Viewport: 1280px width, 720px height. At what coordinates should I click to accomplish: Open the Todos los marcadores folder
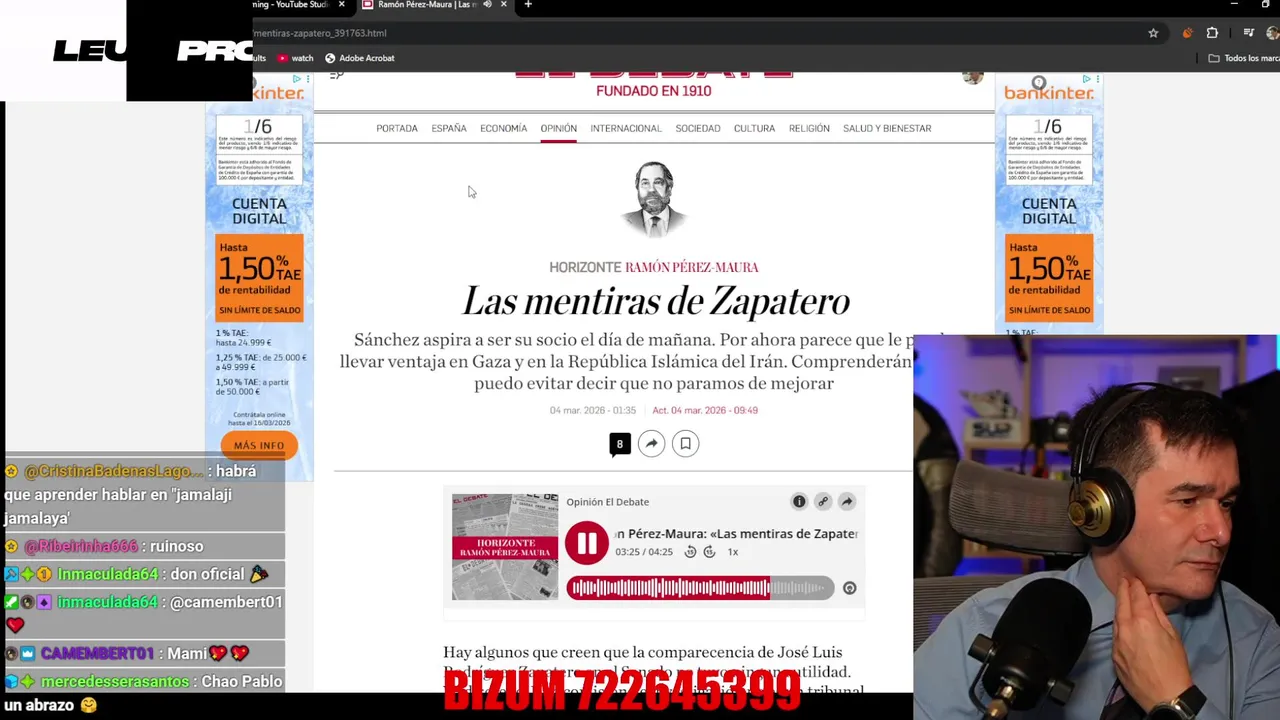click(x=1244, y=58)
